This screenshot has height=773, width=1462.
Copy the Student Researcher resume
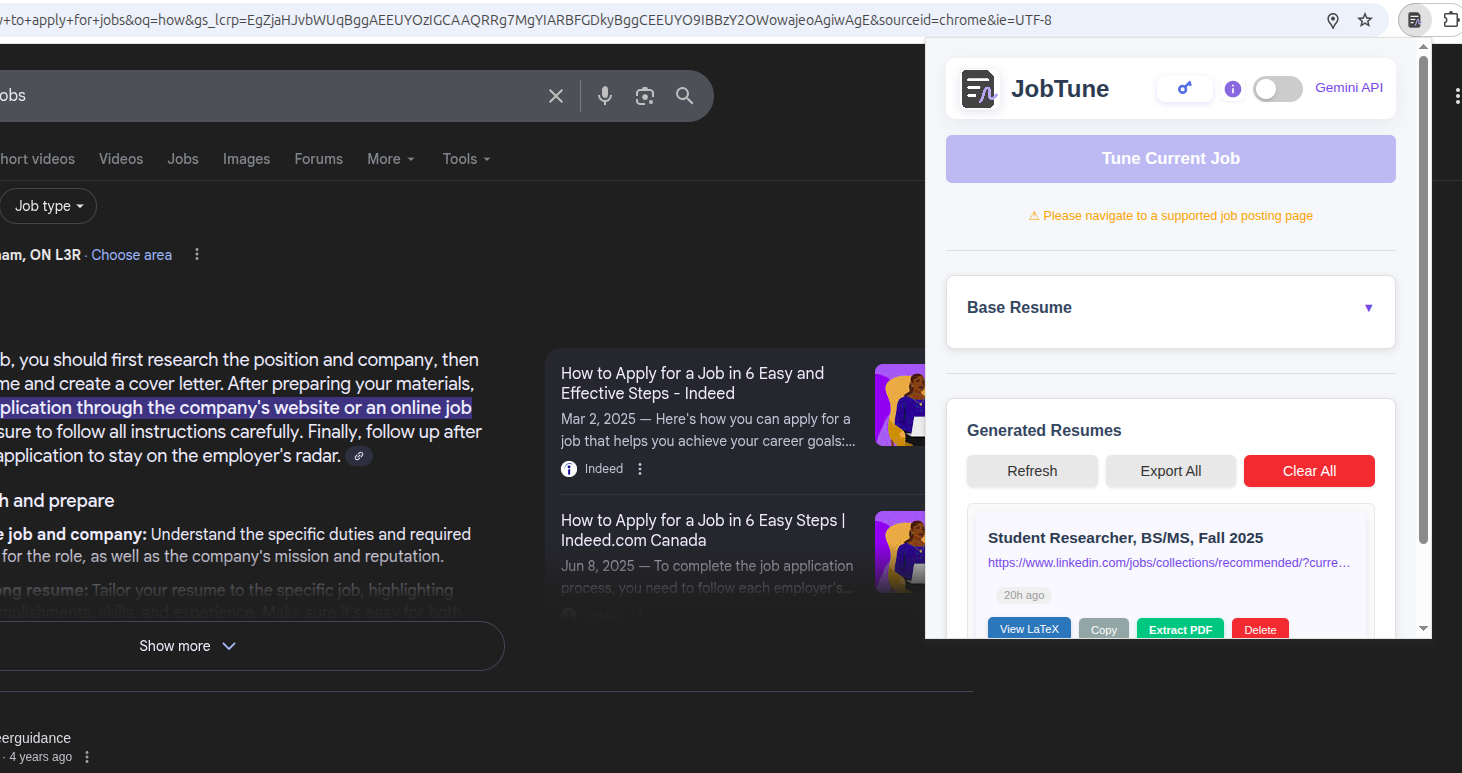click(1104, 629)
